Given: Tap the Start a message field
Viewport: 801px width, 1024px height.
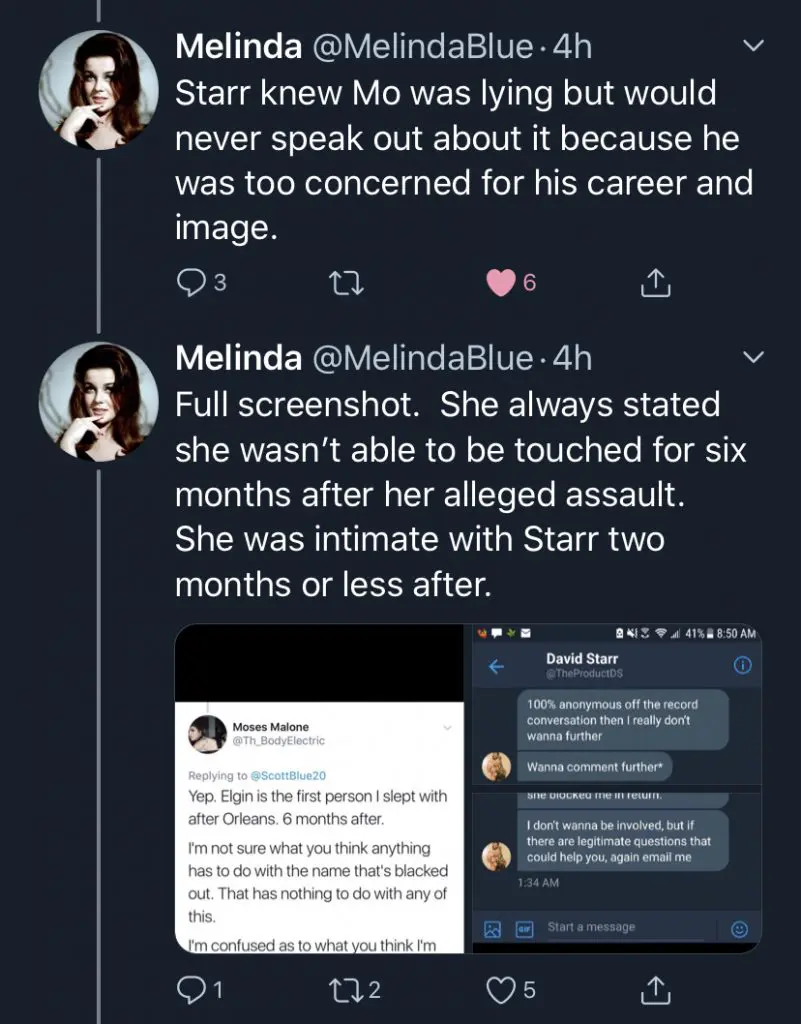Looking at the screenshot, I should pos(620,927).
